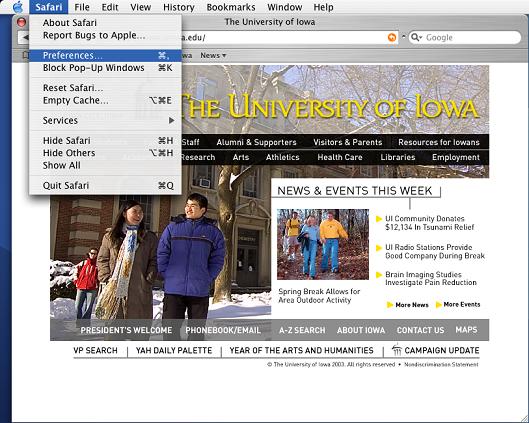Open VP Search link

point(95,350)
